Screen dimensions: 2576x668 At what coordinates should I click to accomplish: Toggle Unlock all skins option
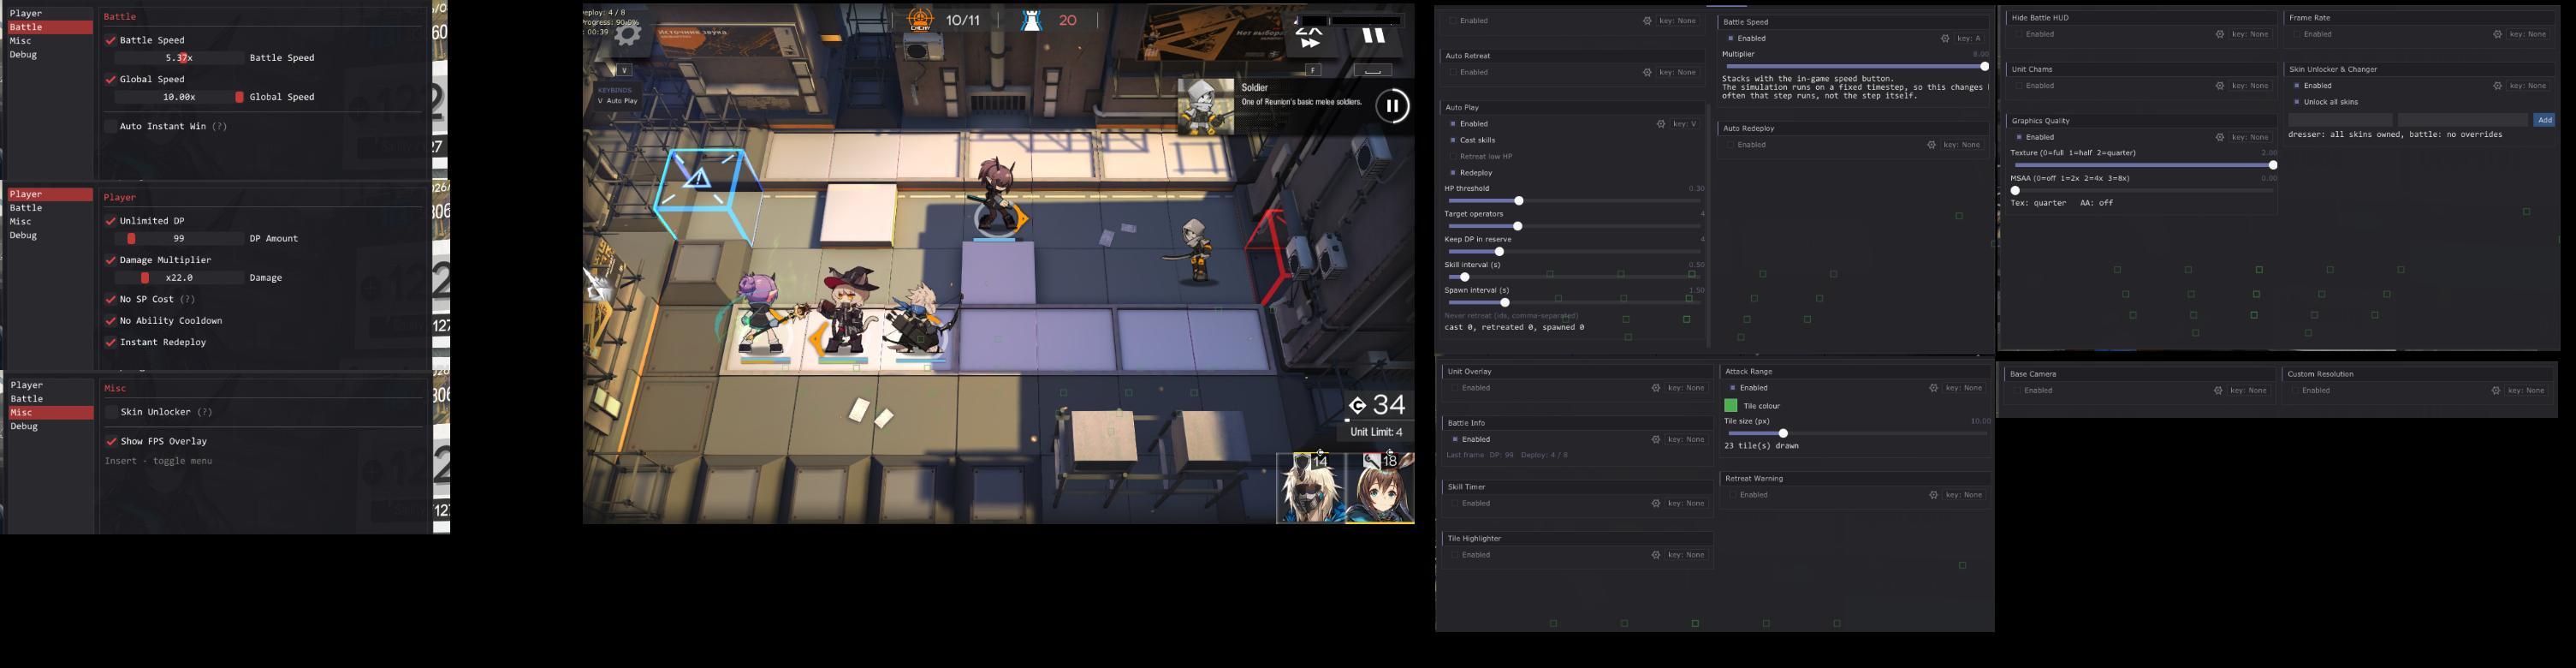[2297, 102]
